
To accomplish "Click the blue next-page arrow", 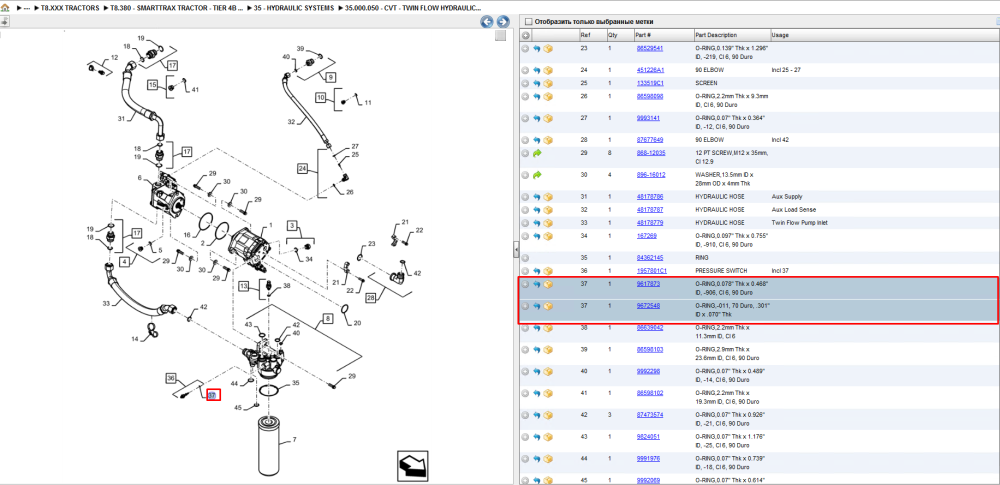I will pyautogui.click(x=503, y=22).
